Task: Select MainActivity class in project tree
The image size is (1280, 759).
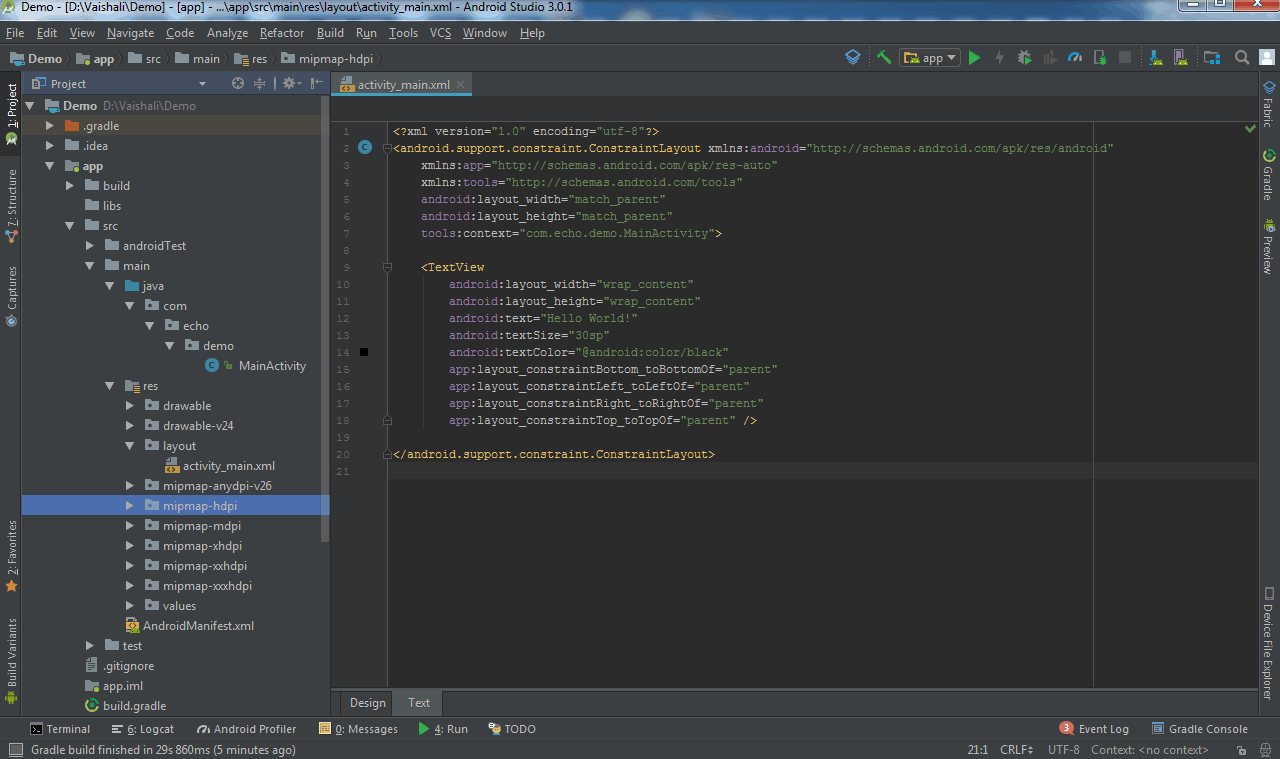Action: (x=271, y=366)
